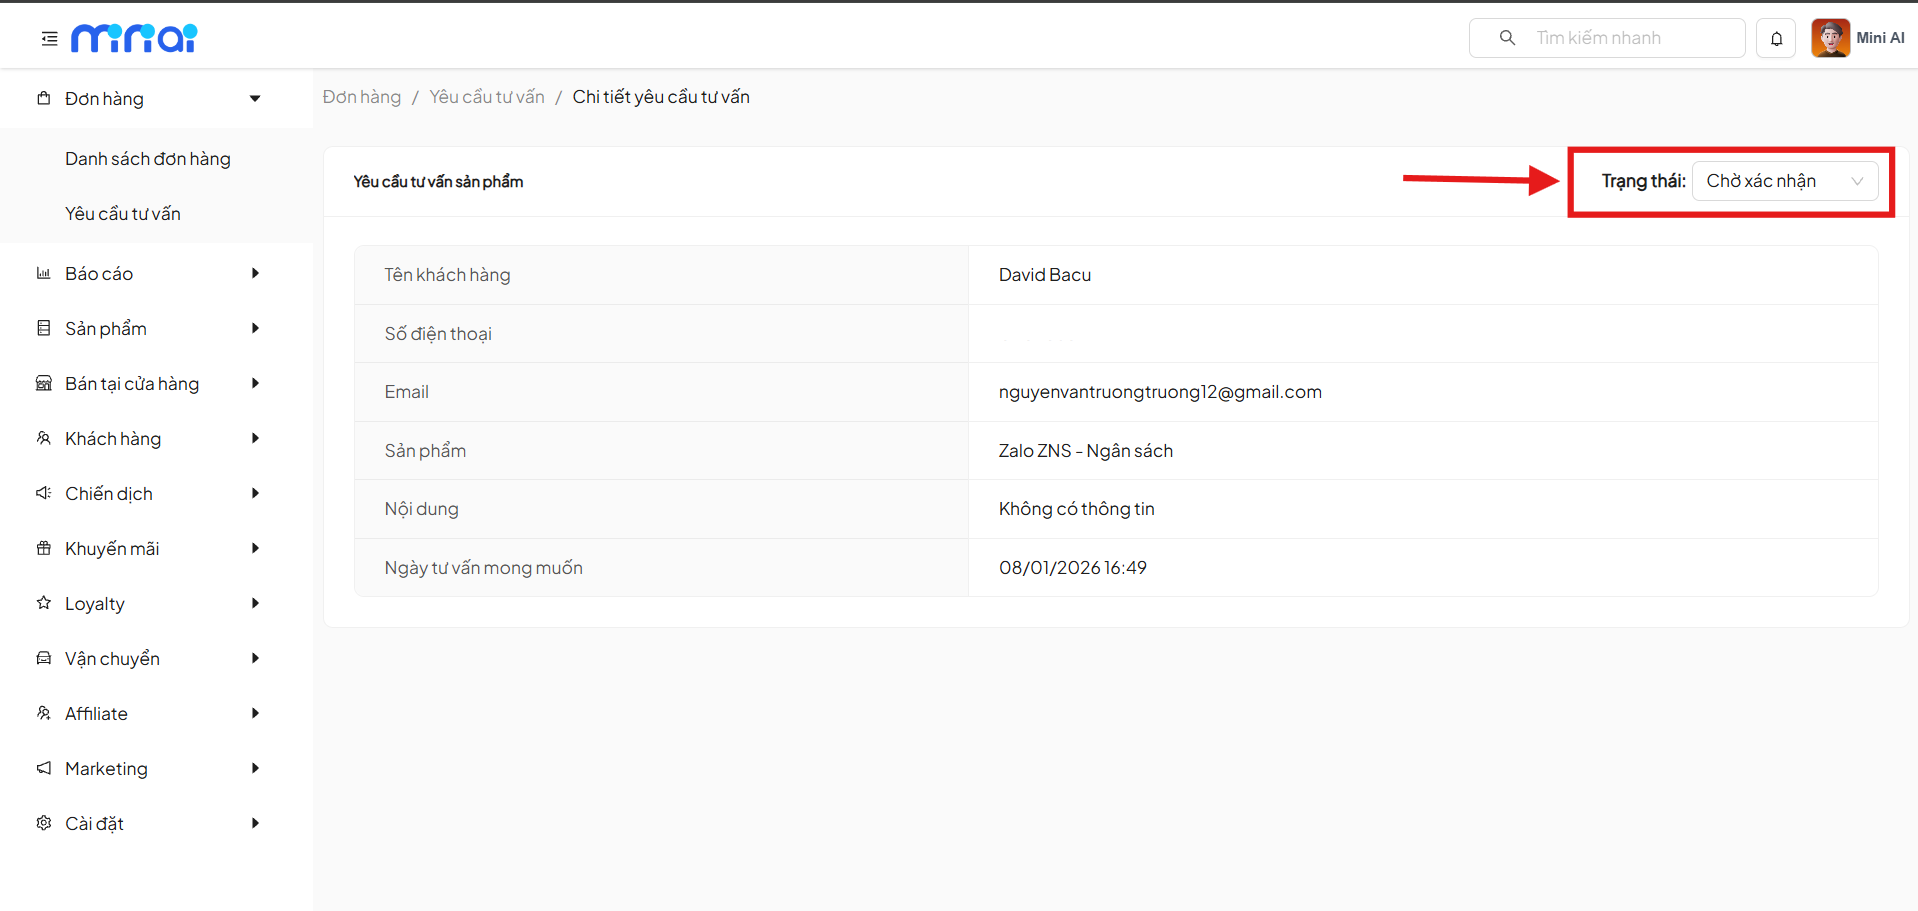Collapse the Đơn hàng menu arrow
The image size is (1918, 911).
[255, 99]
